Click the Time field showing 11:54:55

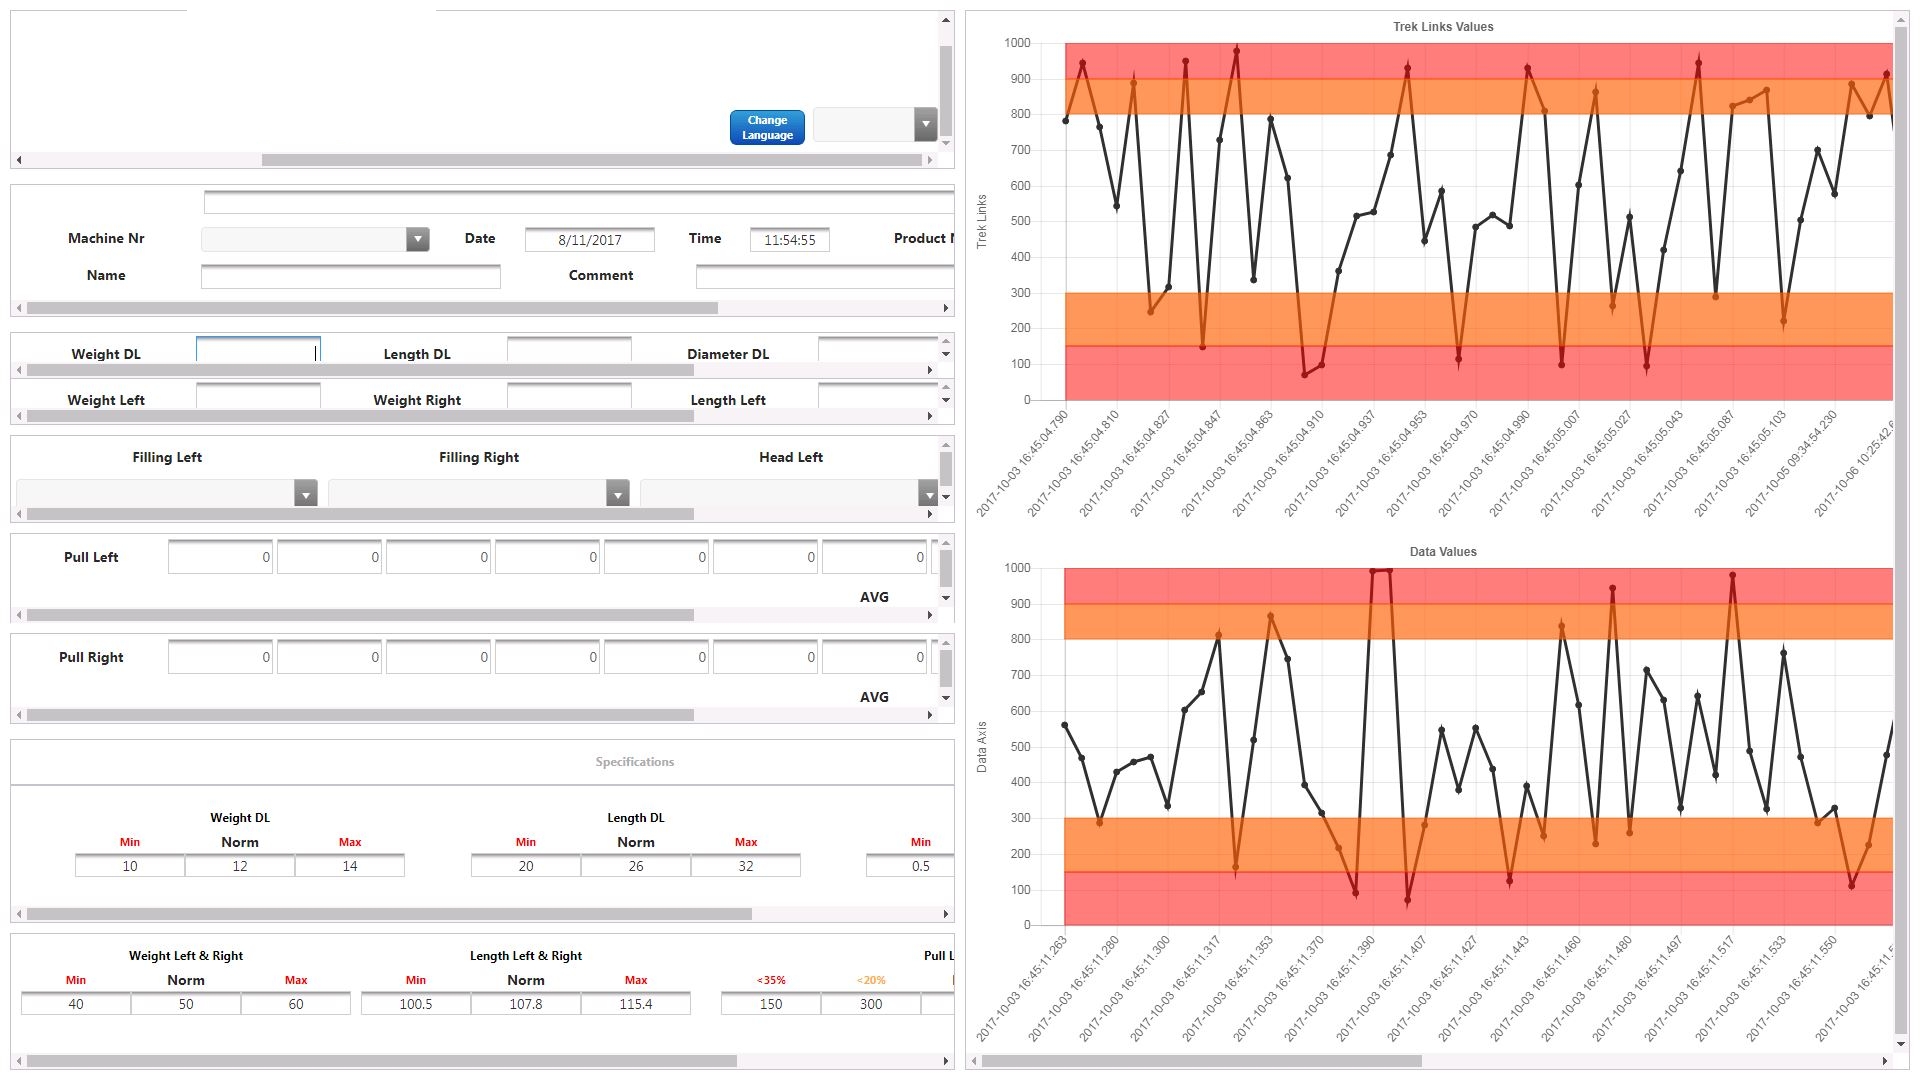pyautogui.click(x=790, y=240)
